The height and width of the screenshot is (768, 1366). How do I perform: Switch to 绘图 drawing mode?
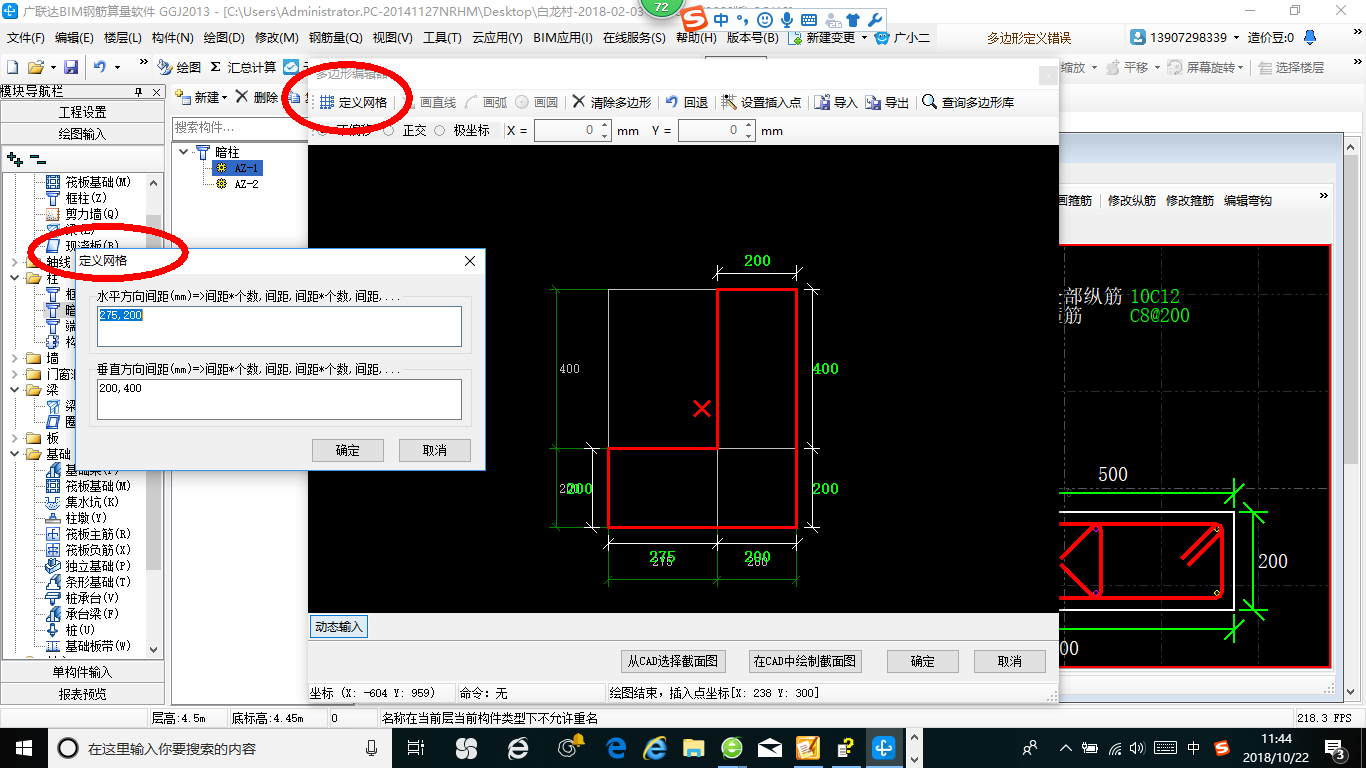(180, 67)
